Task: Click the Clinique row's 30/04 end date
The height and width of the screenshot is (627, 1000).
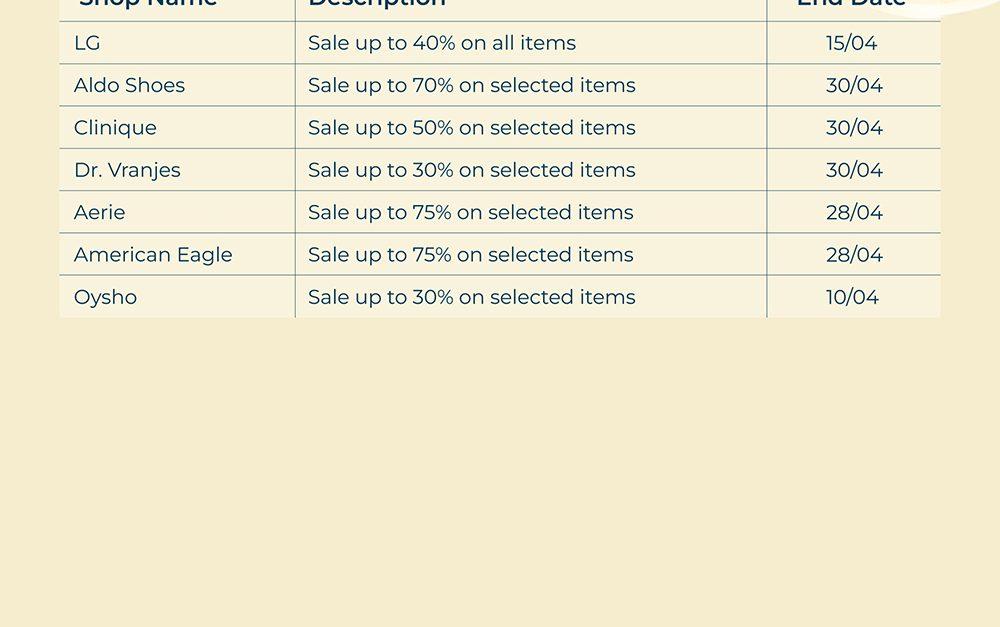Action: tap(854, 128)
